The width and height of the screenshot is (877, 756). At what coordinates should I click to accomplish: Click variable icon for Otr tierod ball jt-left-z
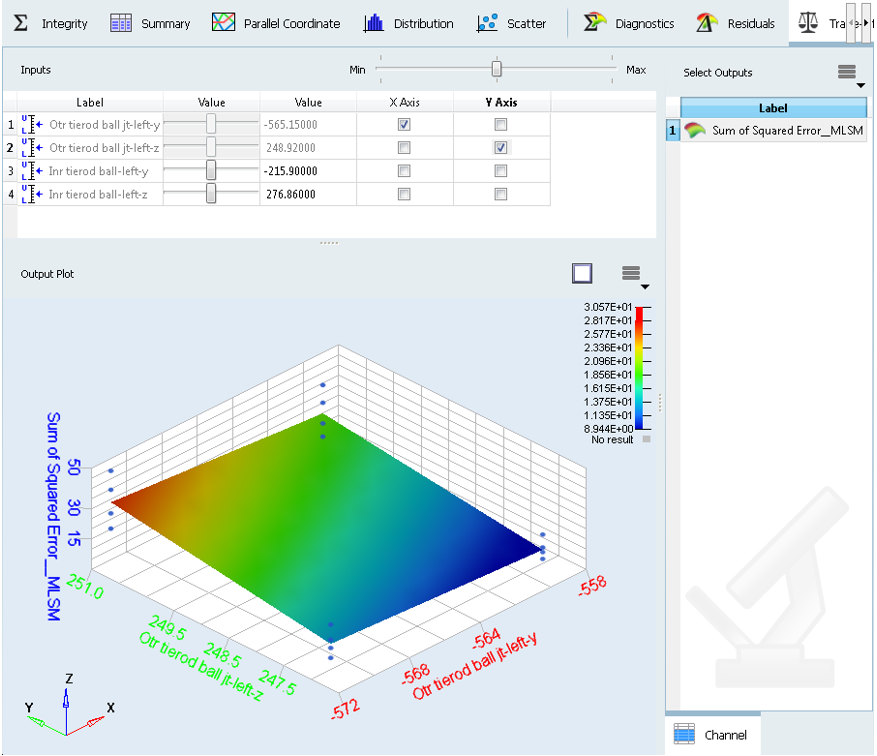32,148
